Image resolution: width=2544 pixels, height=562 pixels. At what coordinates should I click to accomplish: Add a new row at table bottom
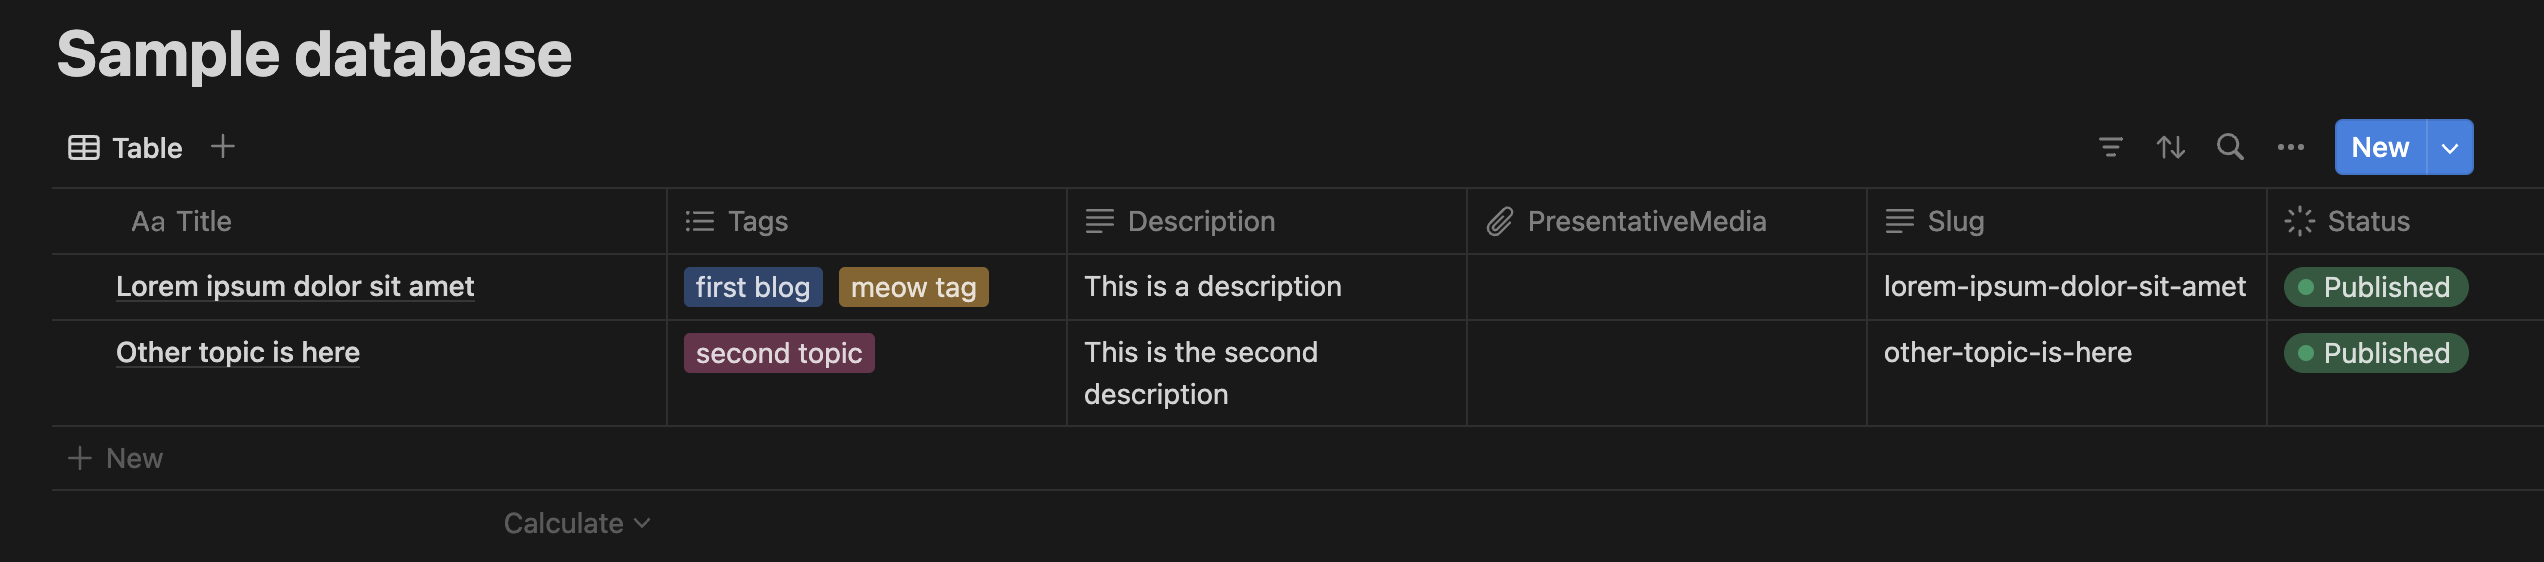pos(116,458)
